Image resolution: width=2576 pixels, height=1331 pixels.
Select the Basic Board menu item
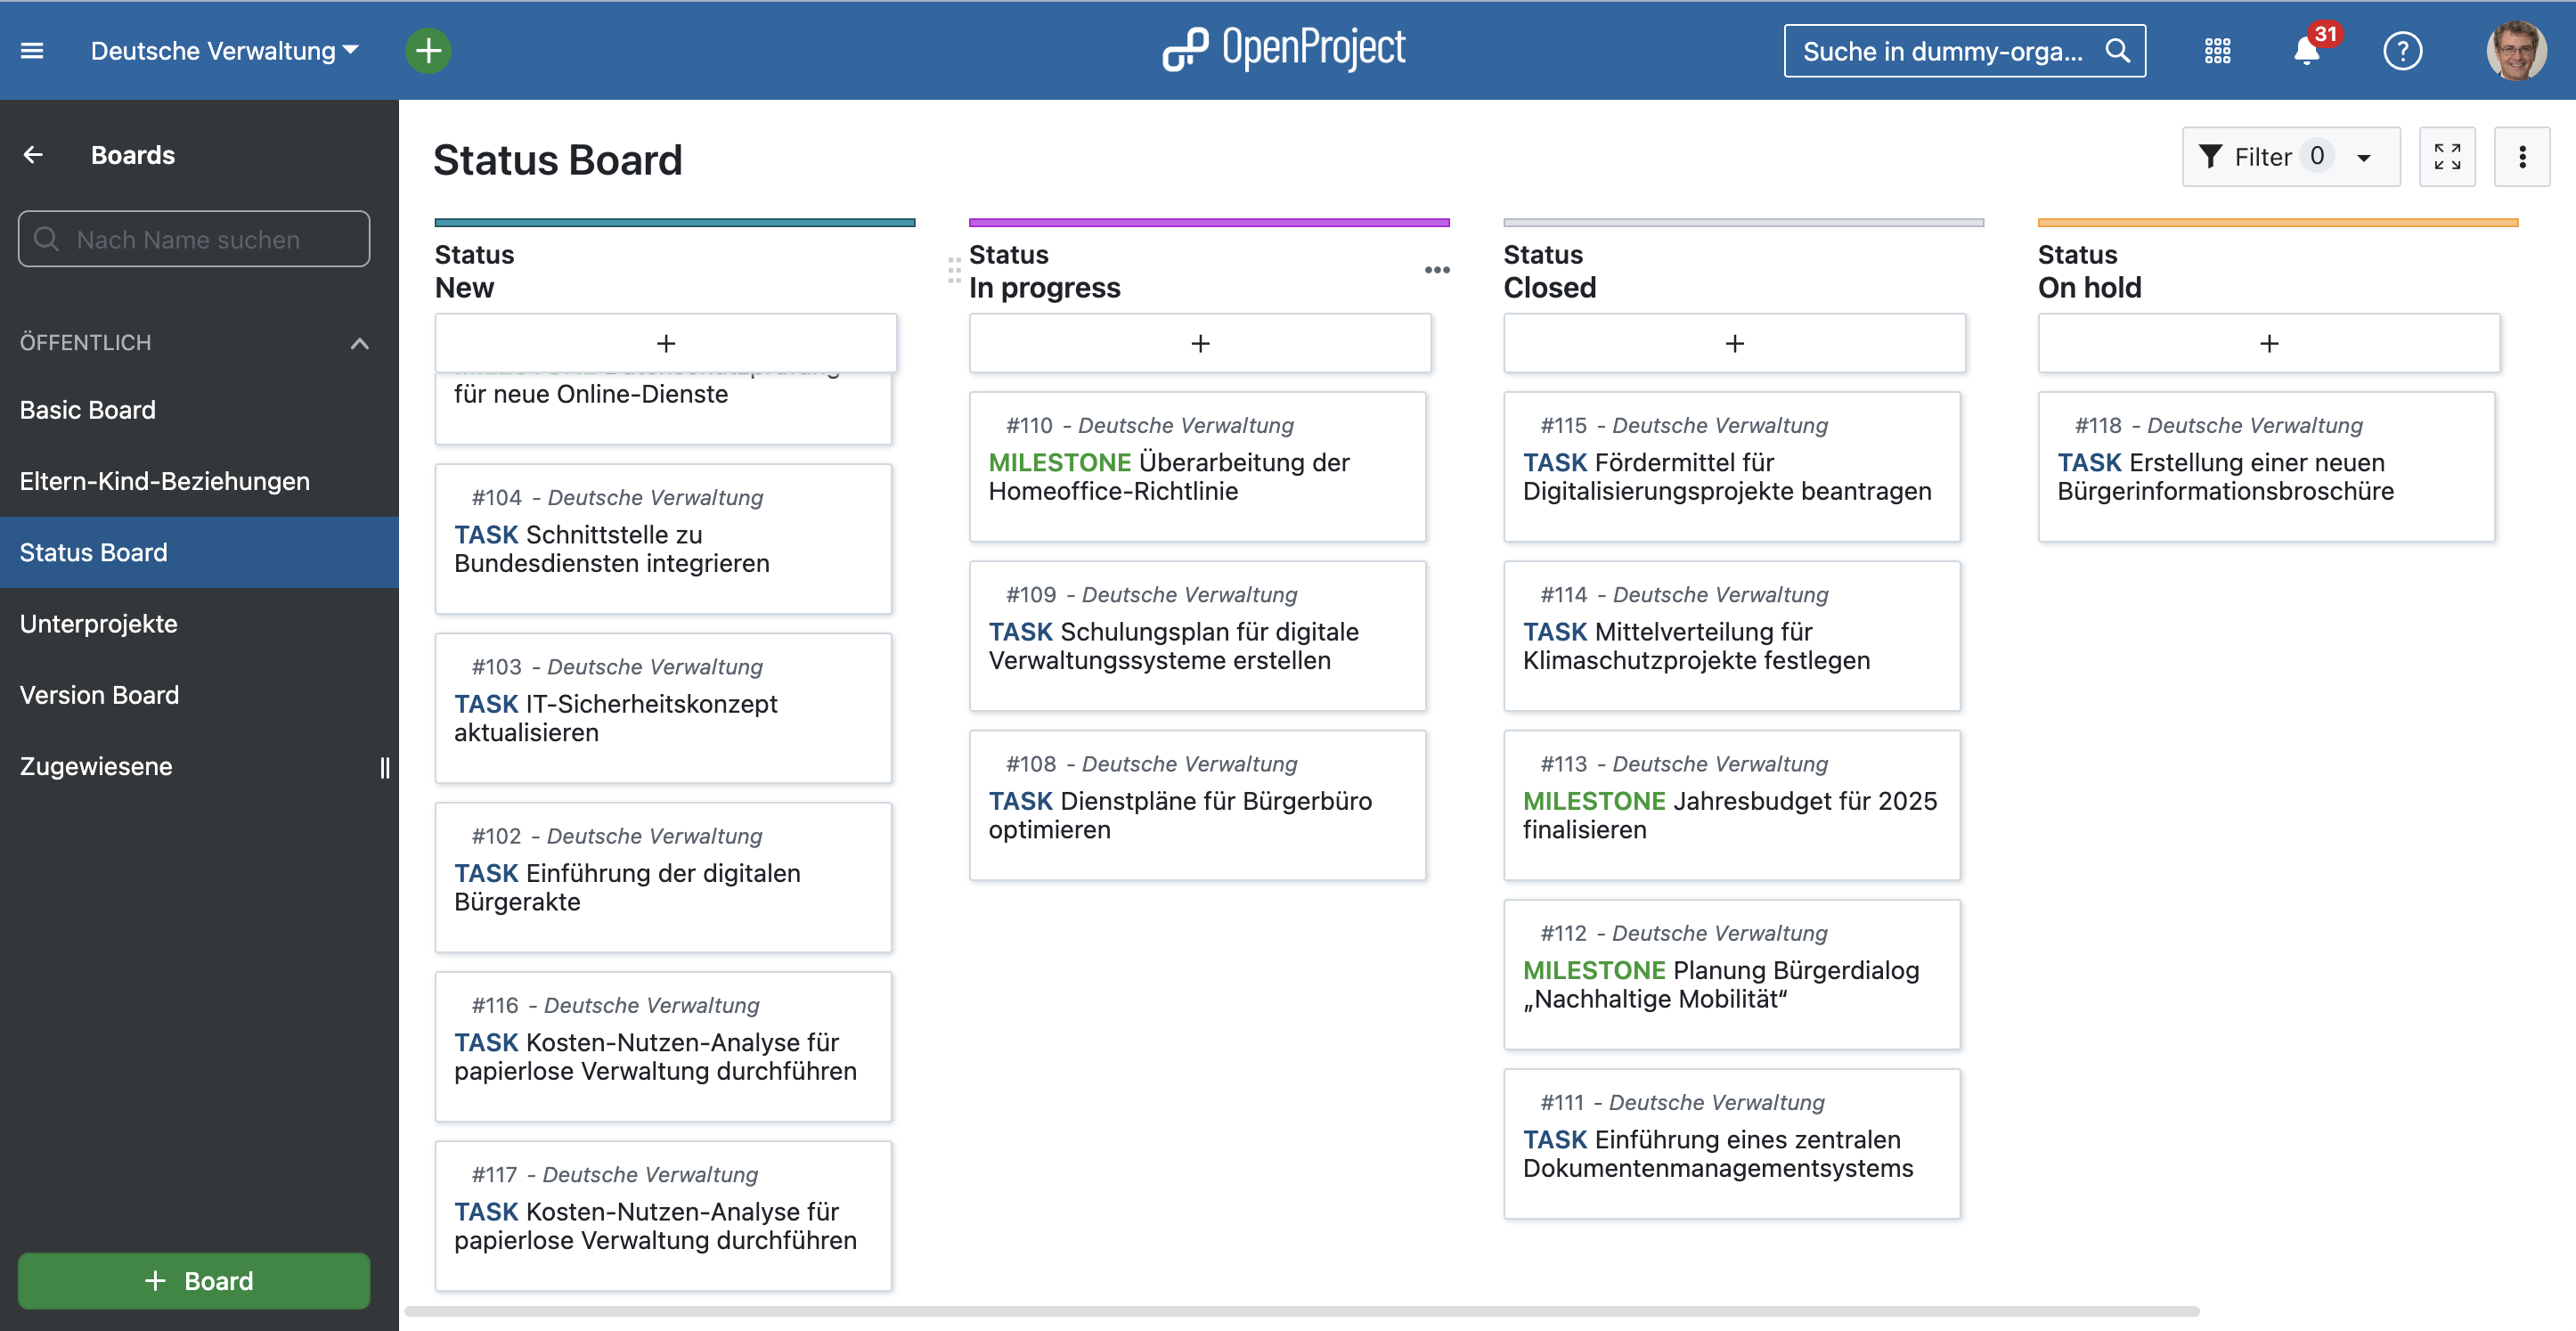(x=86, y=407)
